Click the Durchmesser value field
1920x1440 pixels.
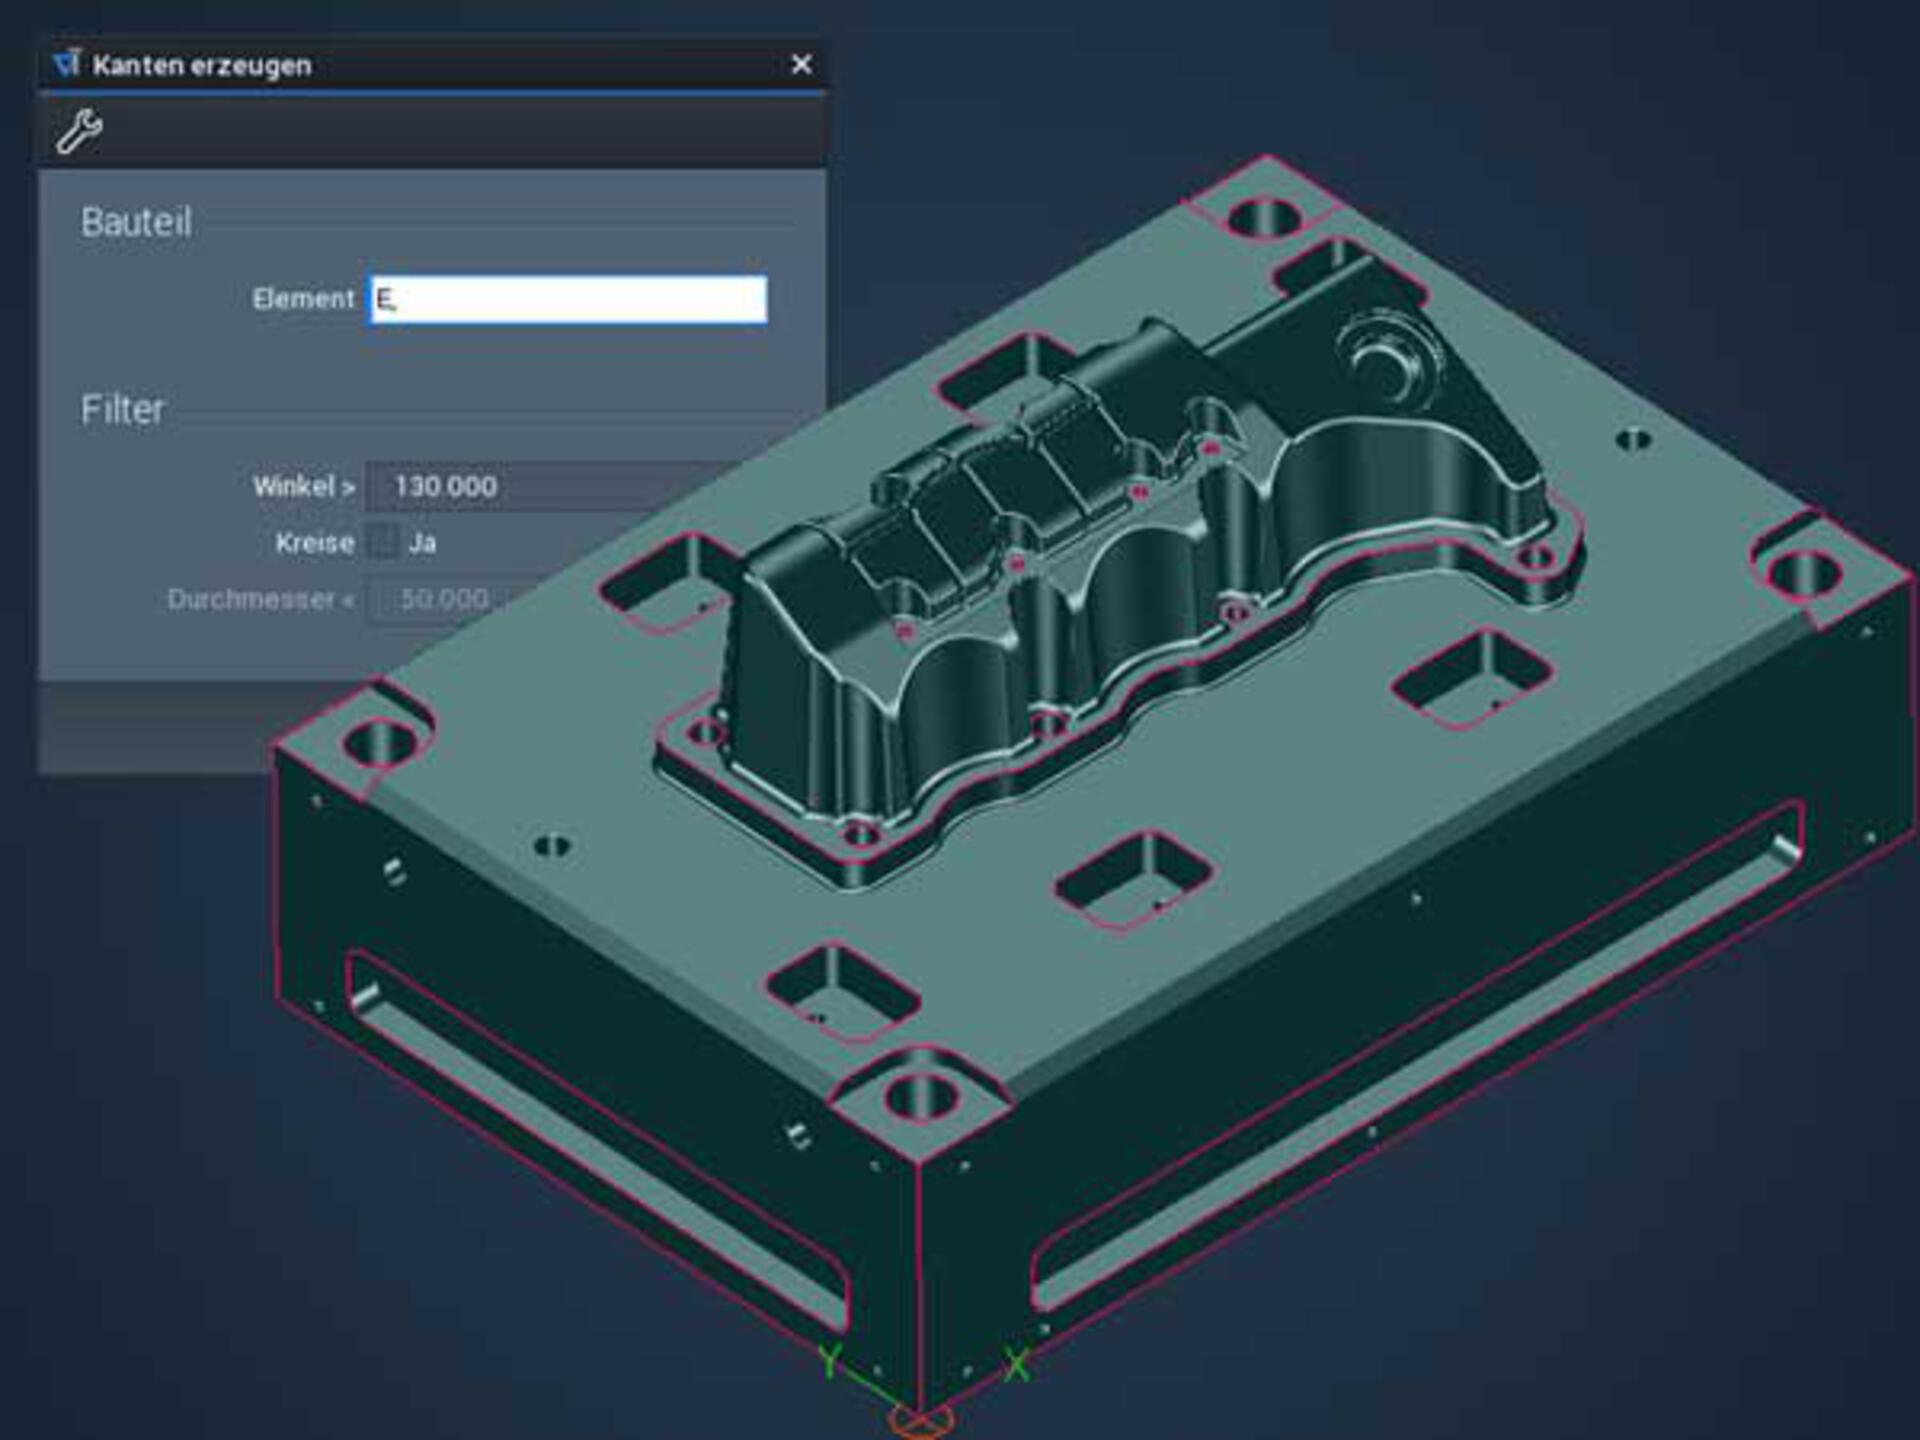(445, 599)
